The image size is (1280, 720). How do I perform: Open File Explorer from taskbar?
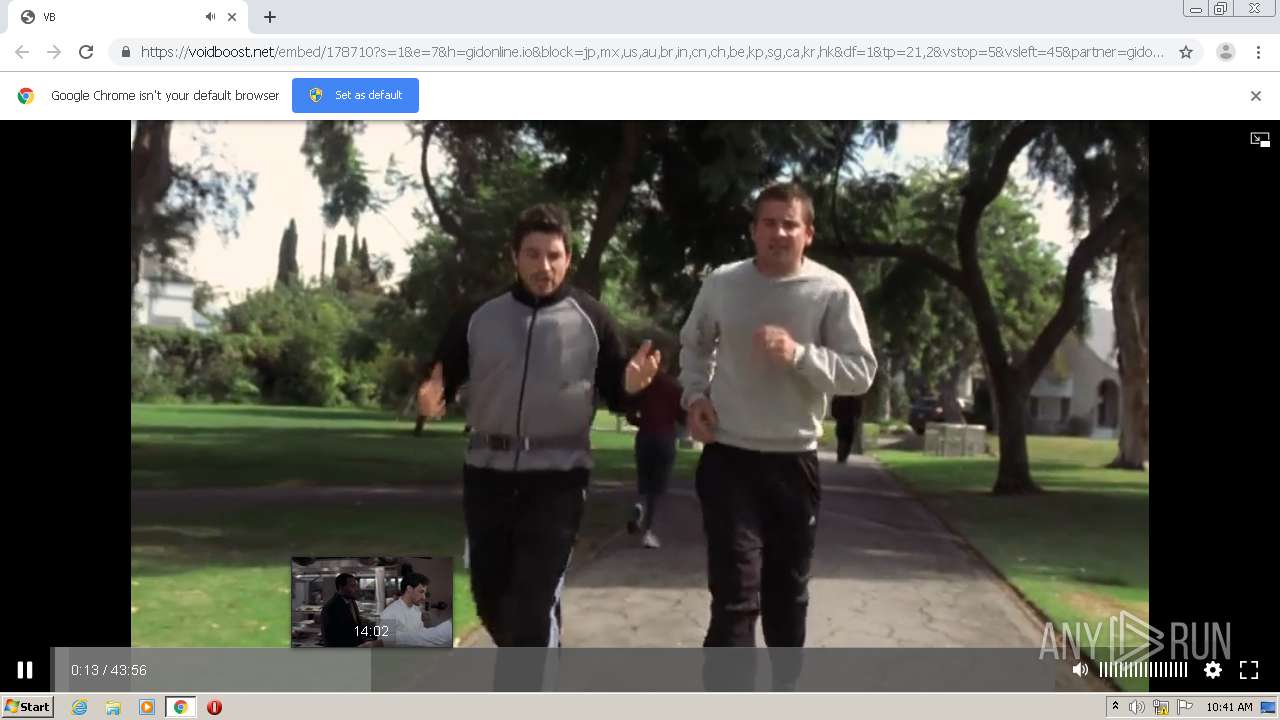[x=113, y=707]
